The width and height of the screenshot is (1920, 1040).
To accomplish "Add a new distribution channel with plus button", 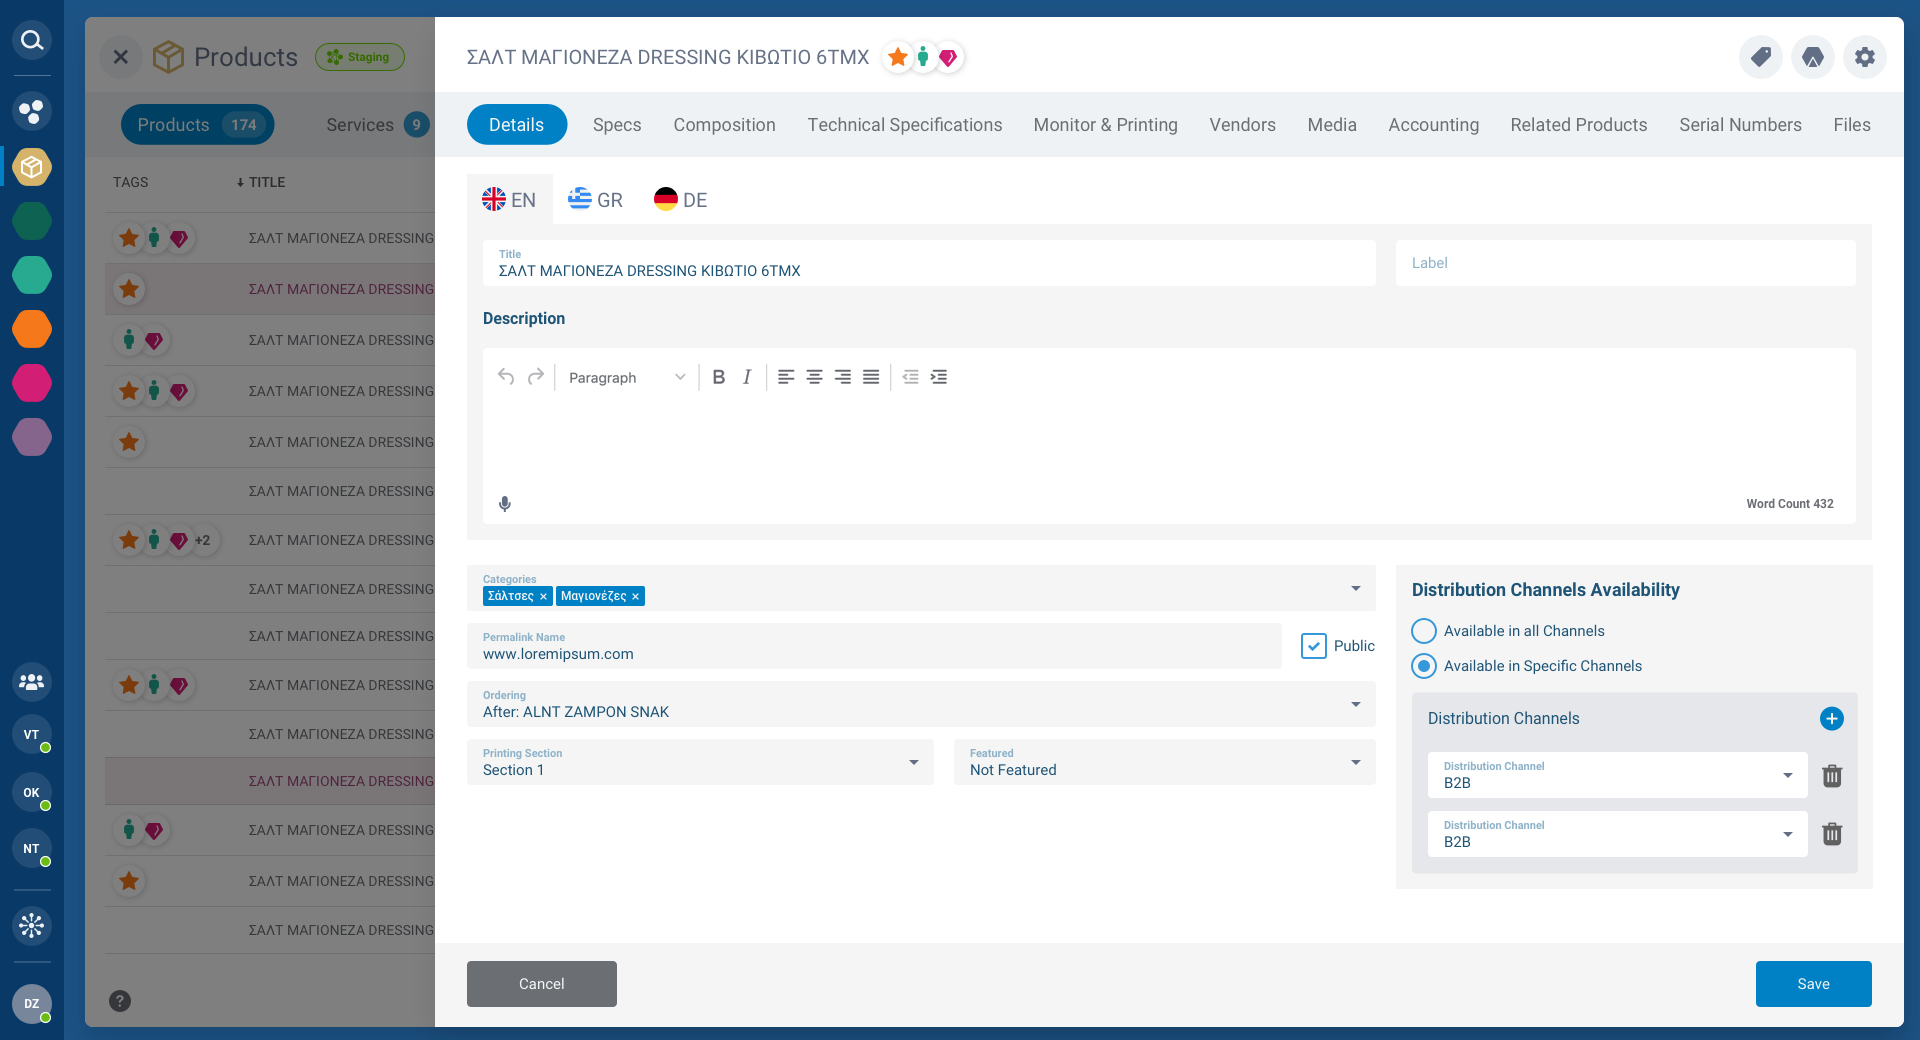I will [1832, 718].
